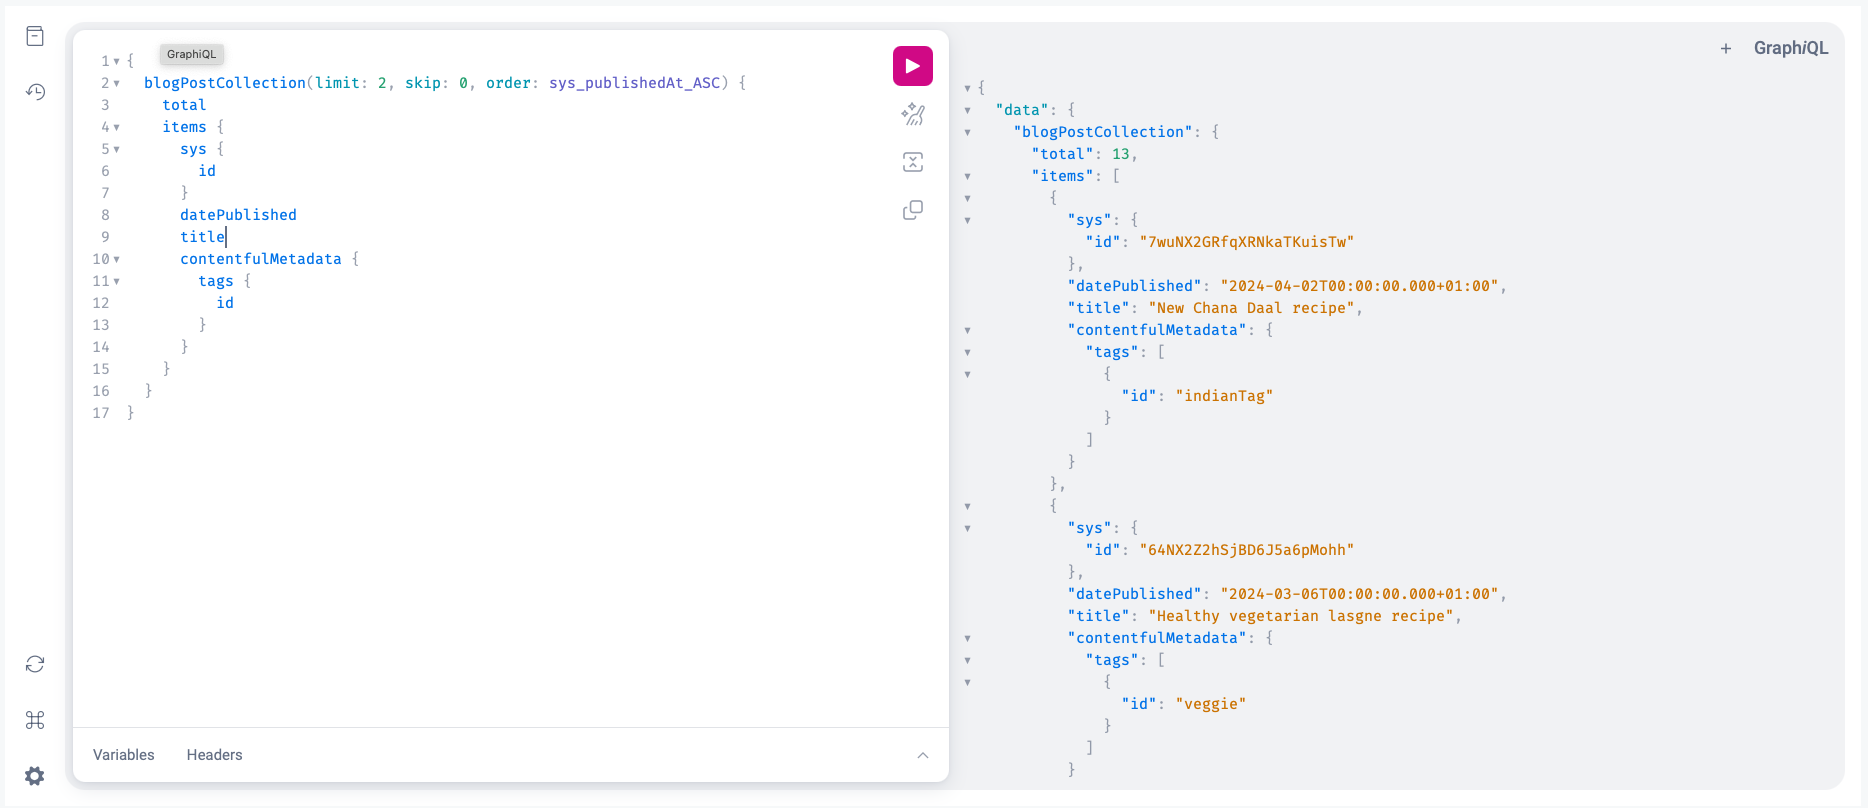Open keyboard shortcuts dialog

35,720
